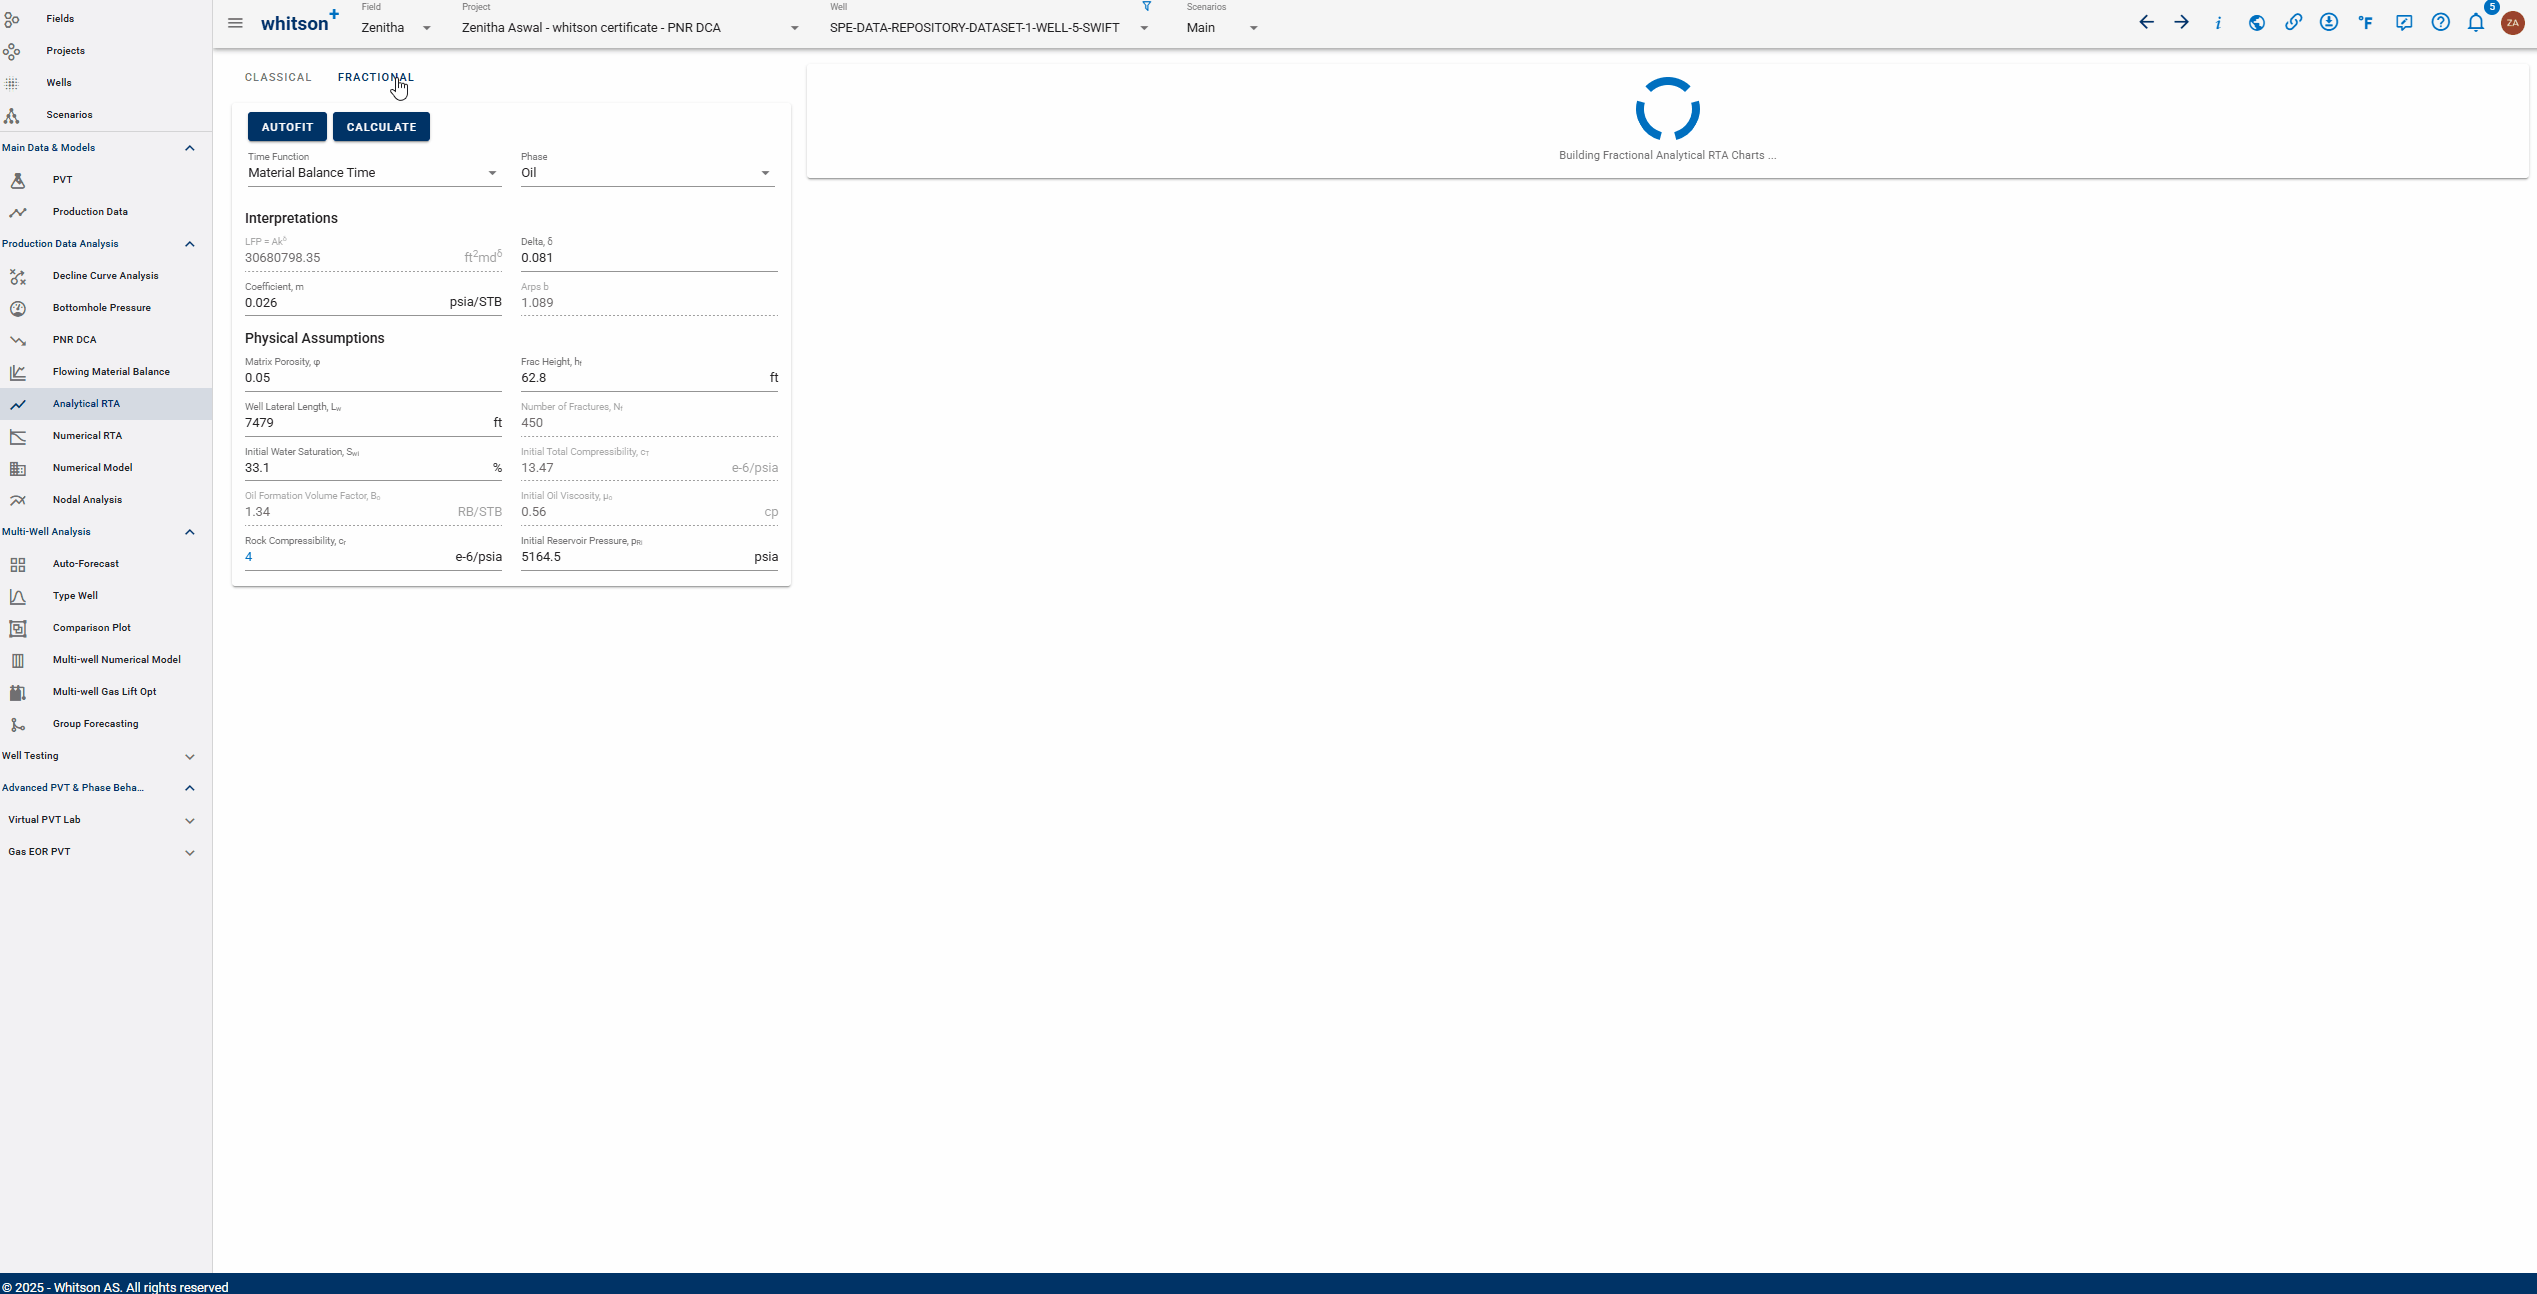Select the Fractional tab
The height and width of the screenshot is (1294, 2537).
coord(376,77)
